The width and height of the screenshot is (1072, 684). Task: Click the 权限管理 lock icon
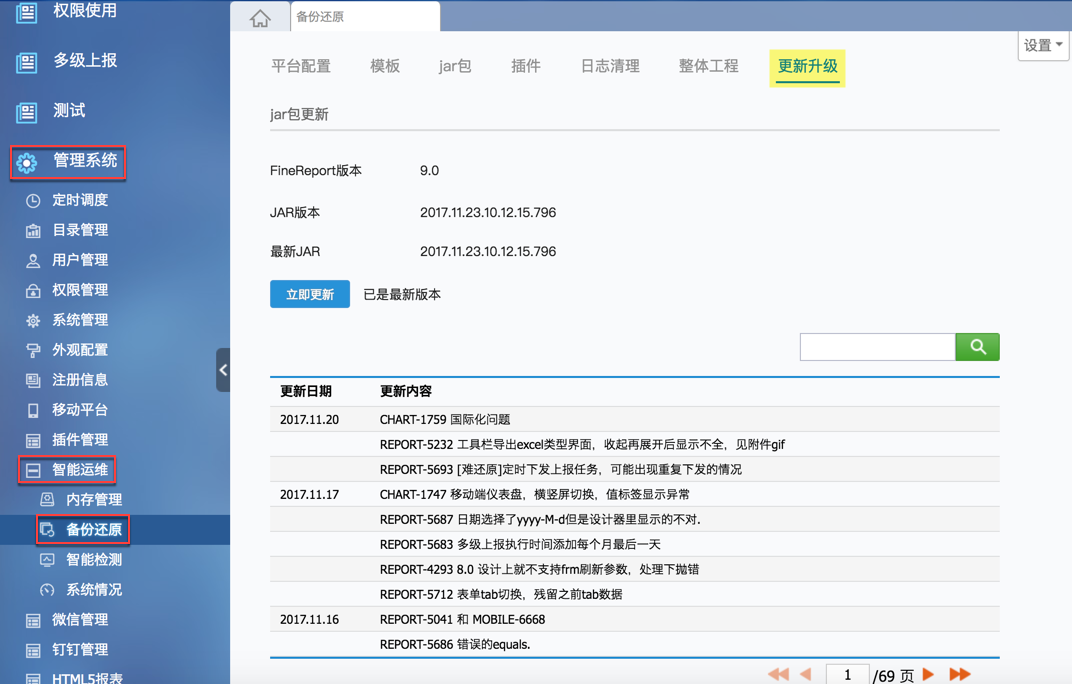coord(33,291)
